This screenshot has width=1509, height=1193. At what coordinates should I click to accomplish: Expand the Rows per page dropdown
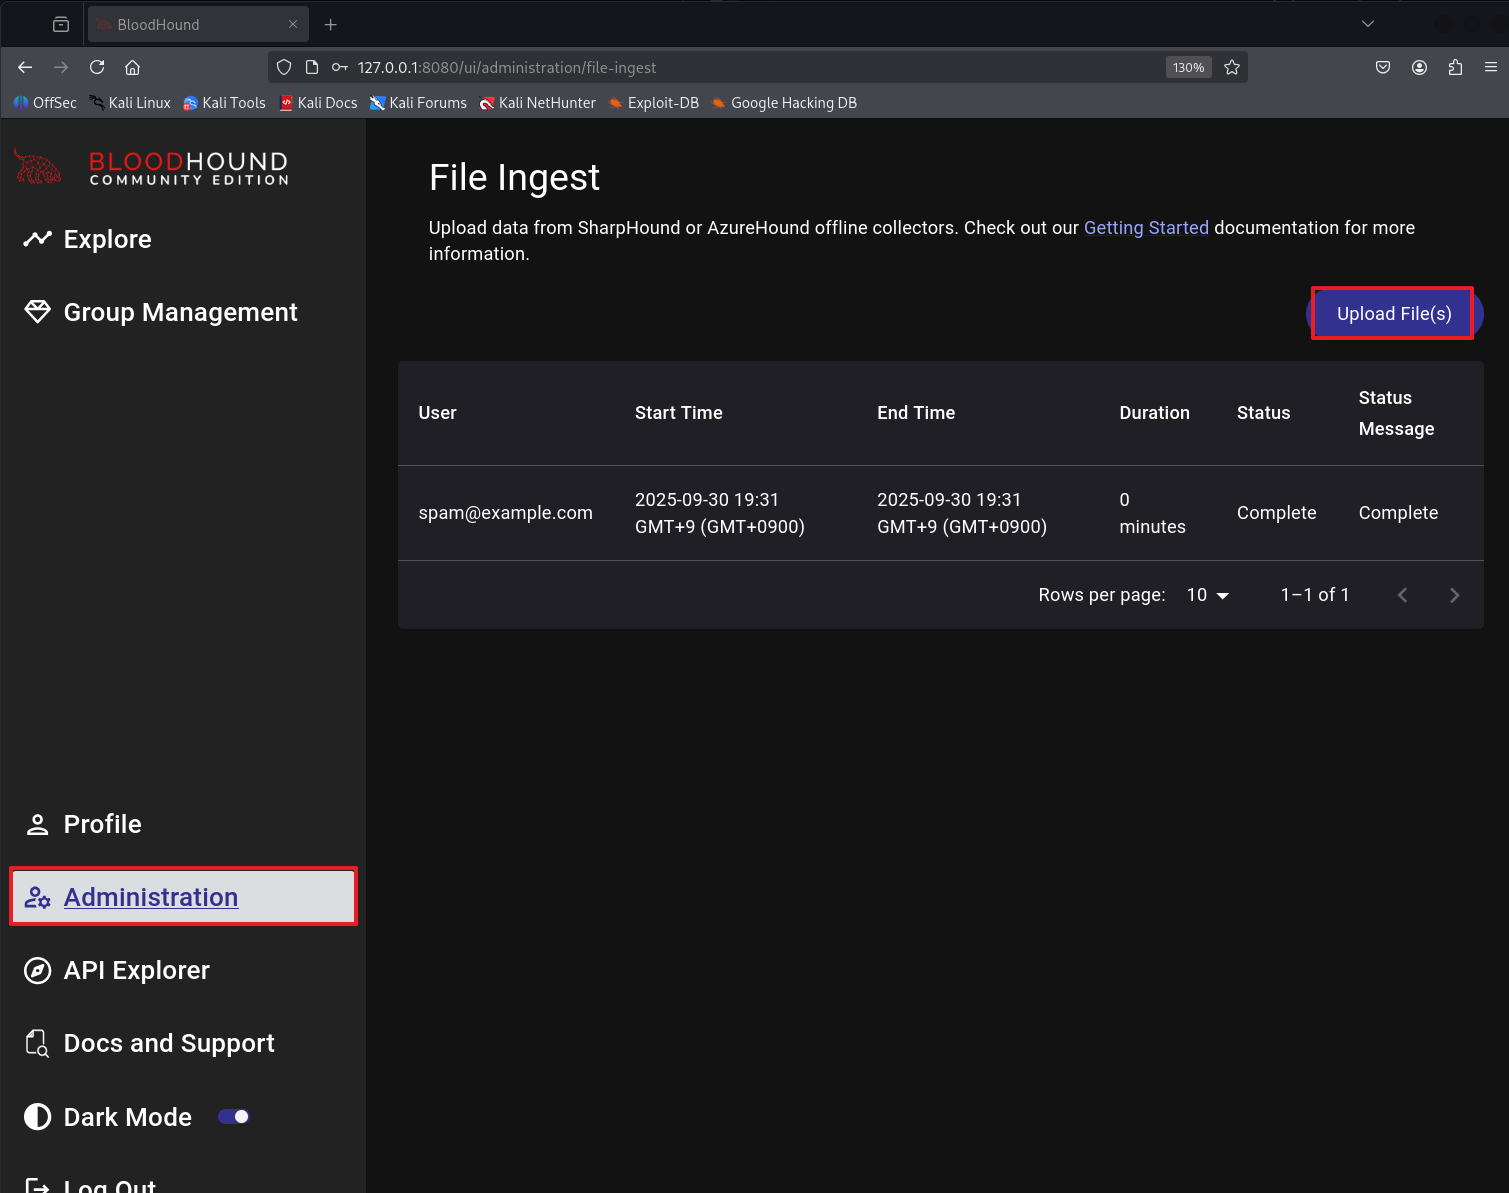1207,595
